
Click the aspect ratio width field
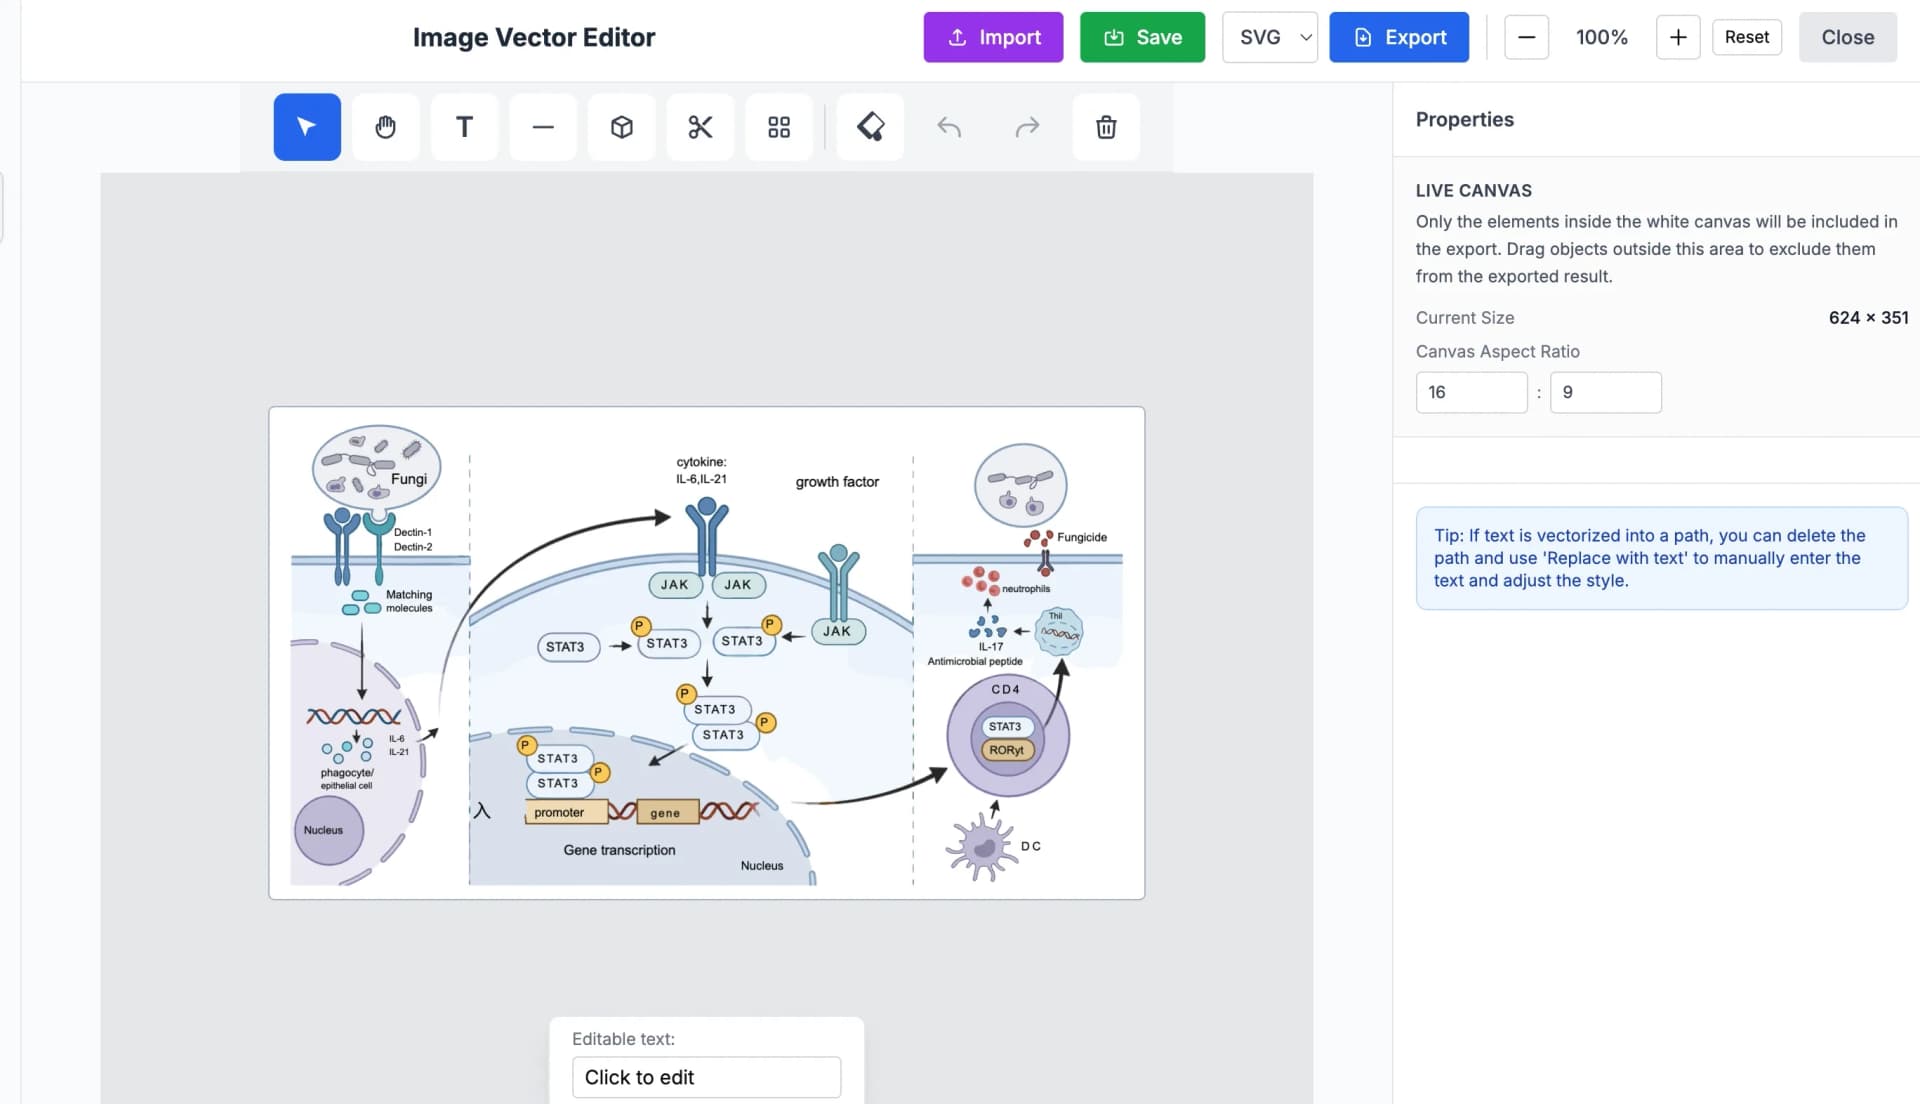[1471, 392]
